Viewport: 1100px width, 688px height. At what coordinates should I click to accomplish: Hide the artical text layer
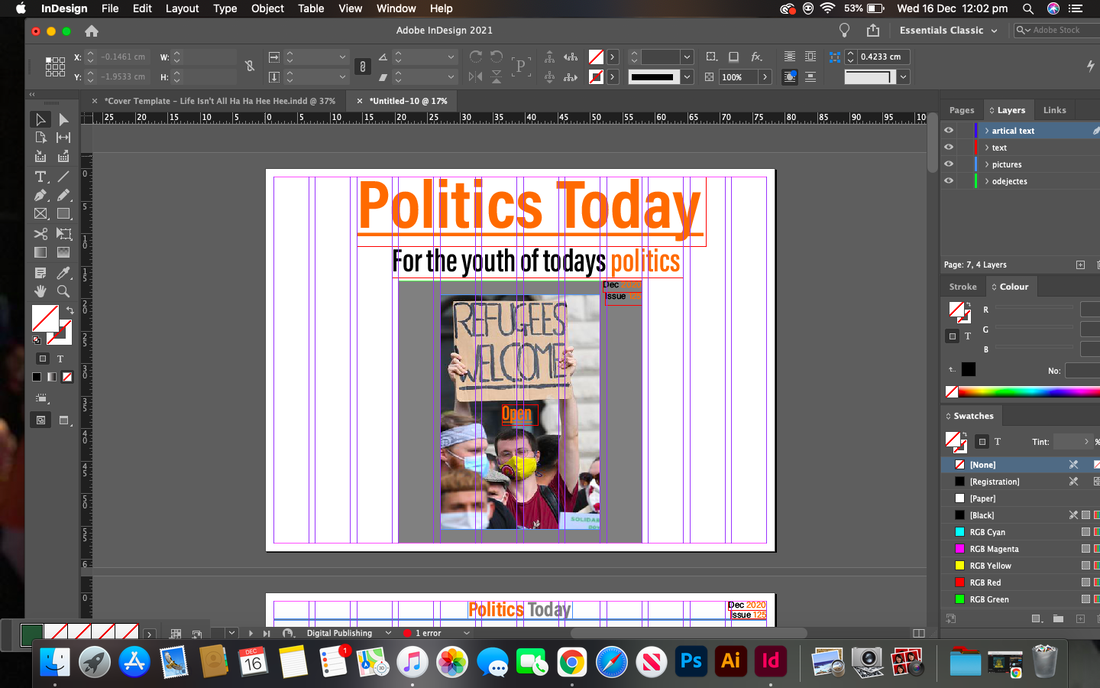948,130
